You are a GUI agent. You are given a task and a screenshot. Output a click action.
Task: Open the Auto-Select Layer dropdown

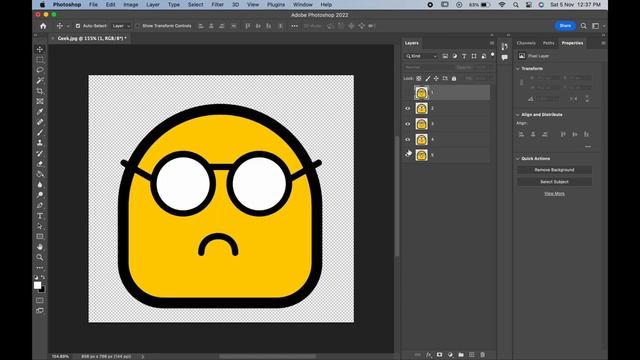tap(121, 26)
